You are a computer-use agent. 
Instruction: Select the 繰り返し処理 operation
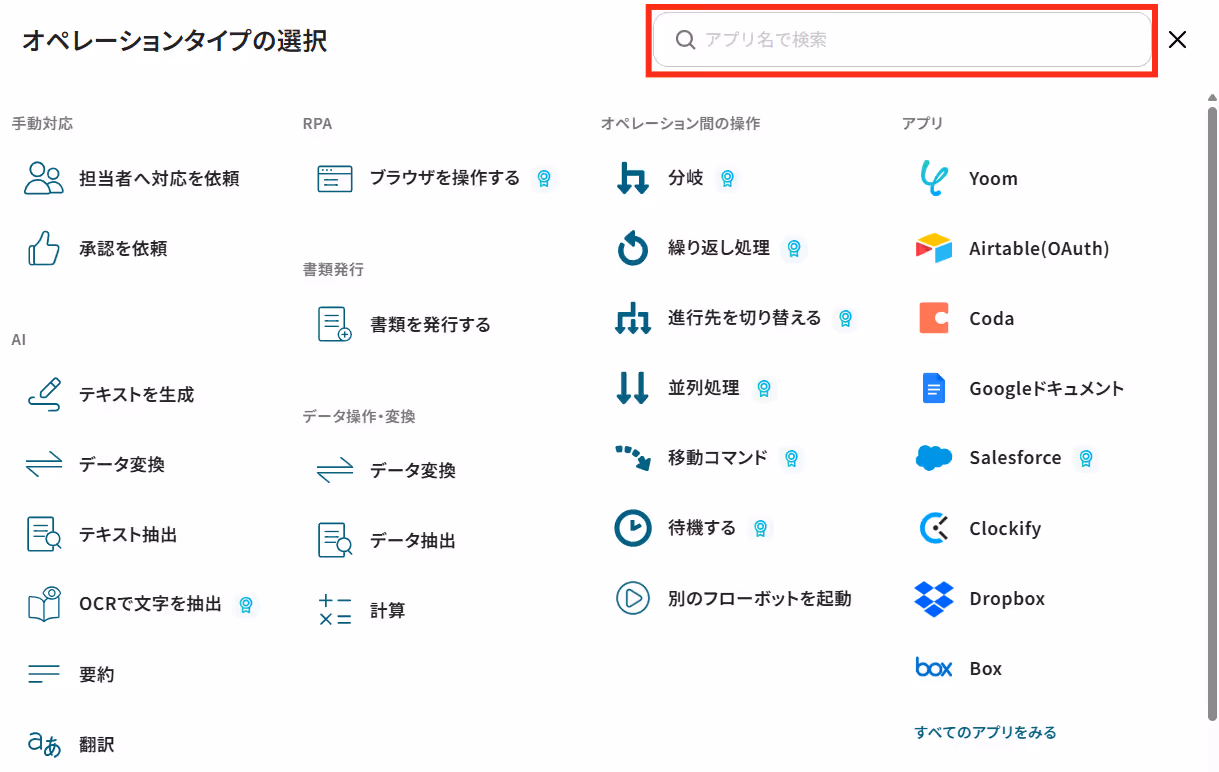[x=719, y=248]
